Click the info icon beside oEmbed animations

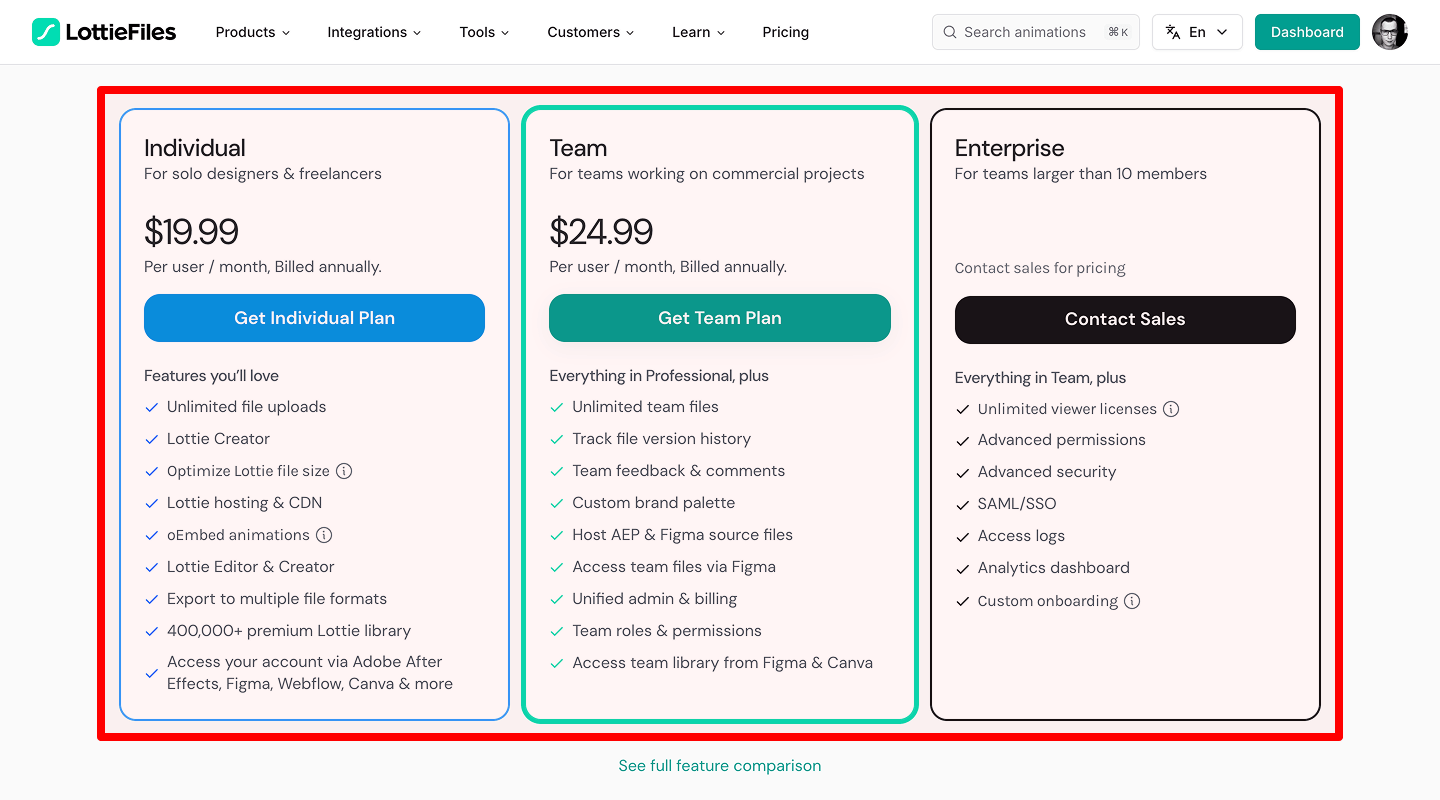point(324,535)
